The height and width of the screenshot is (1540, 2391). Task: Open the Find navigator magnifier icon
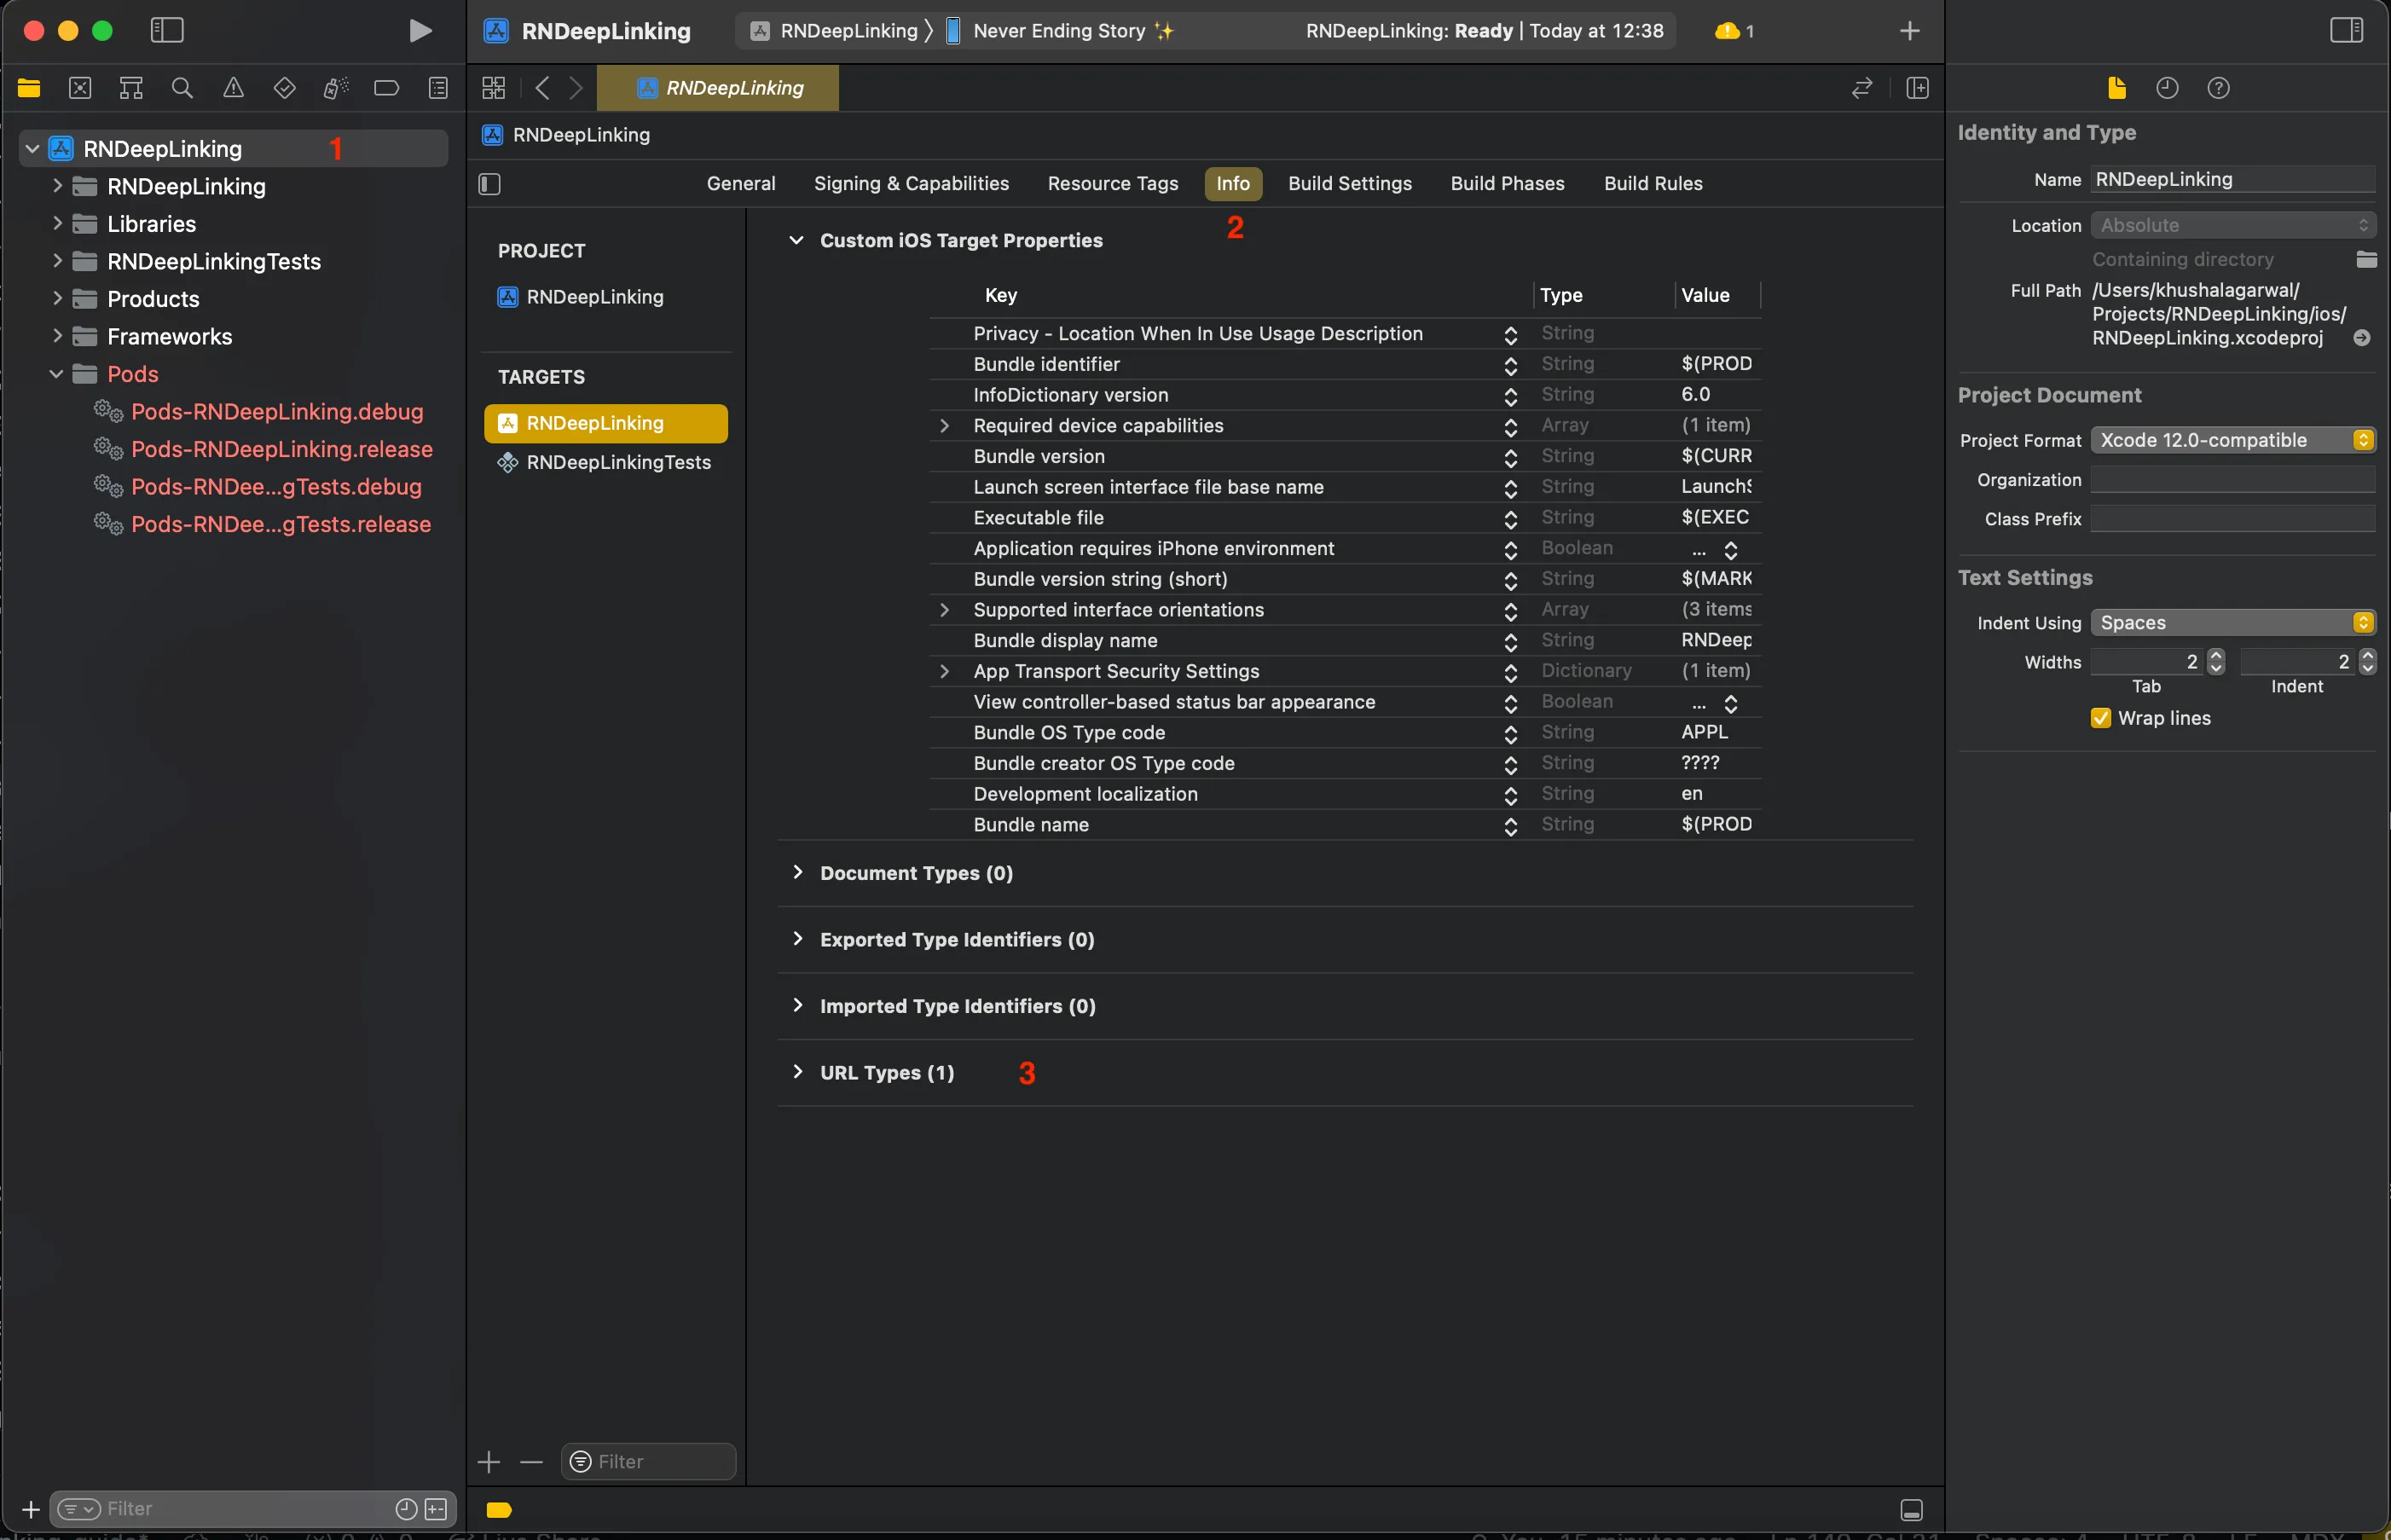pos(182,88)
